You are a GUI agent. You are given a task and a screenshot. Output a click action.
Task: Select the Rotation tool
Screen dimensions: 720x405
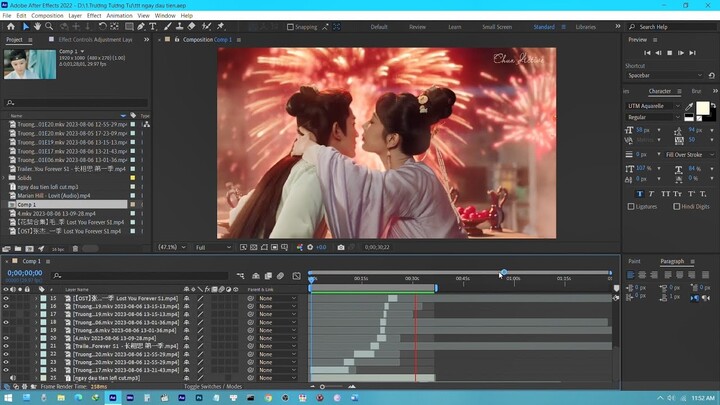pyautogui.click(x=103, y=27)
